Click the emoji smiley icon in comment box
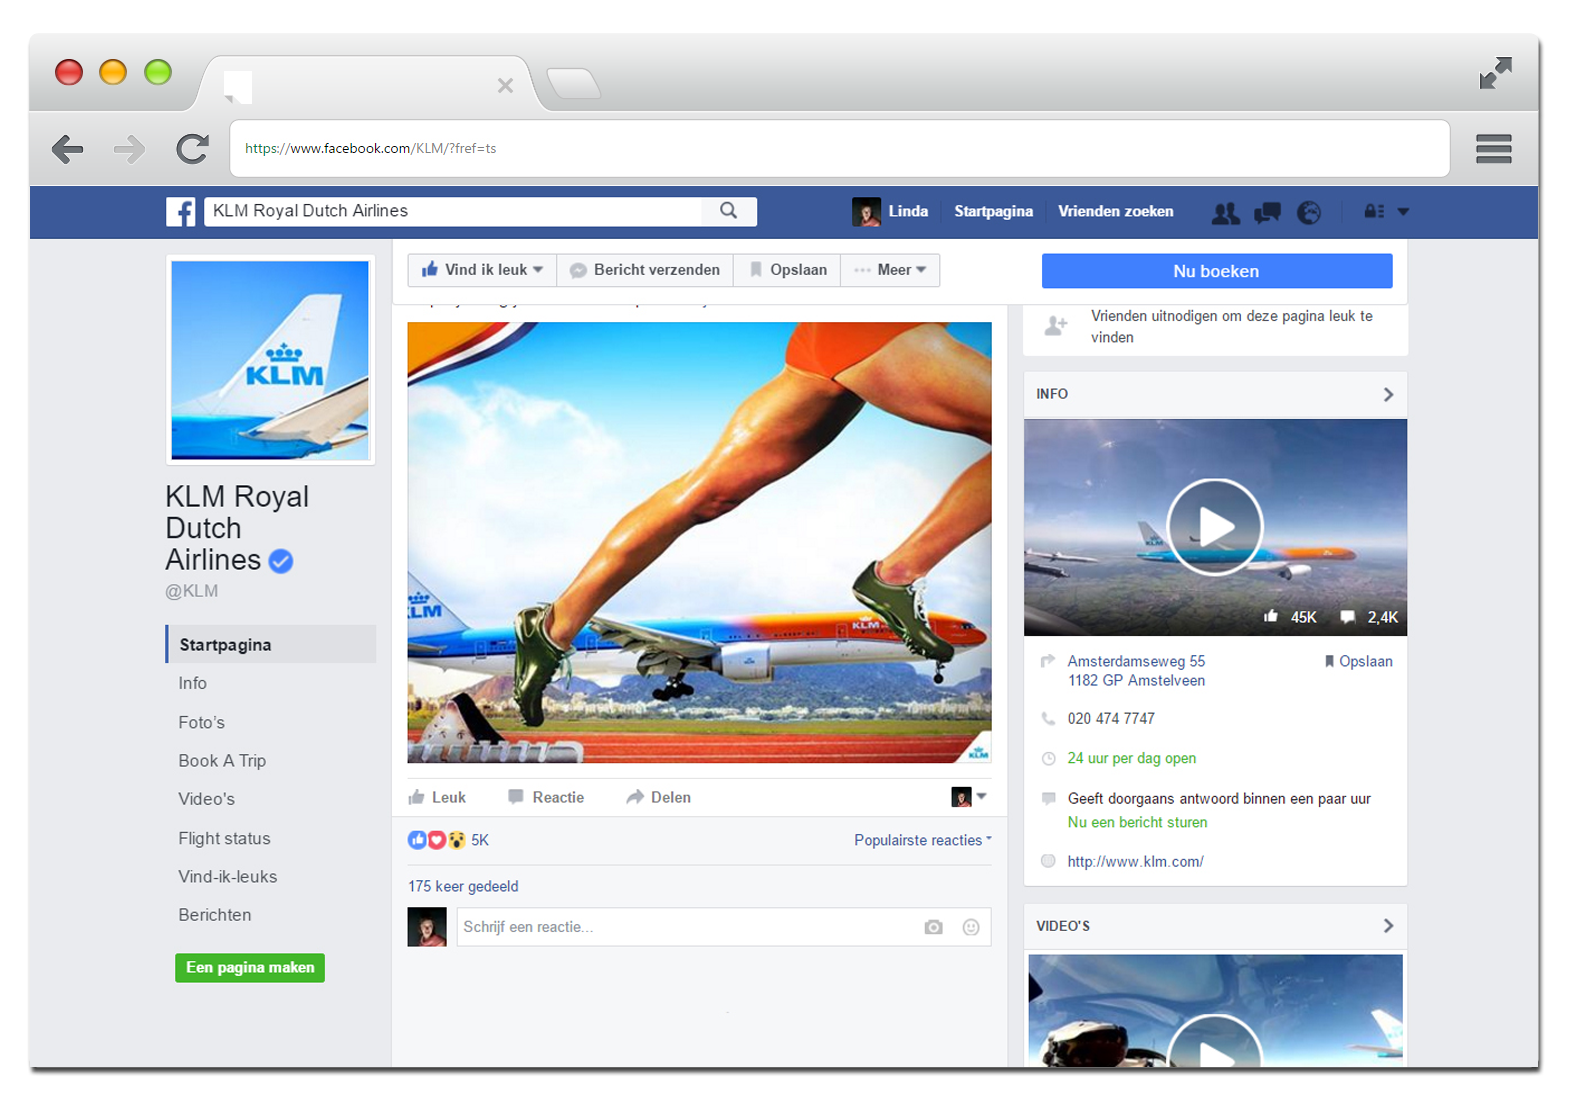This screenshot has width=1574, height=1102. tap(970, 927)
